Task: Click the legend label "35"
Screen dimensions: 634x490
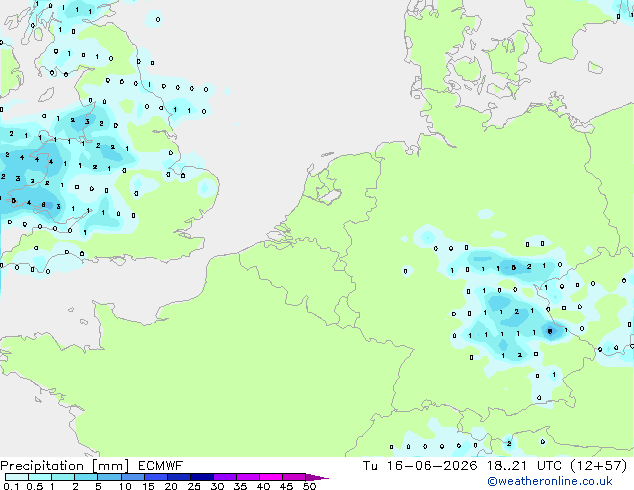Action: [240, 486]
